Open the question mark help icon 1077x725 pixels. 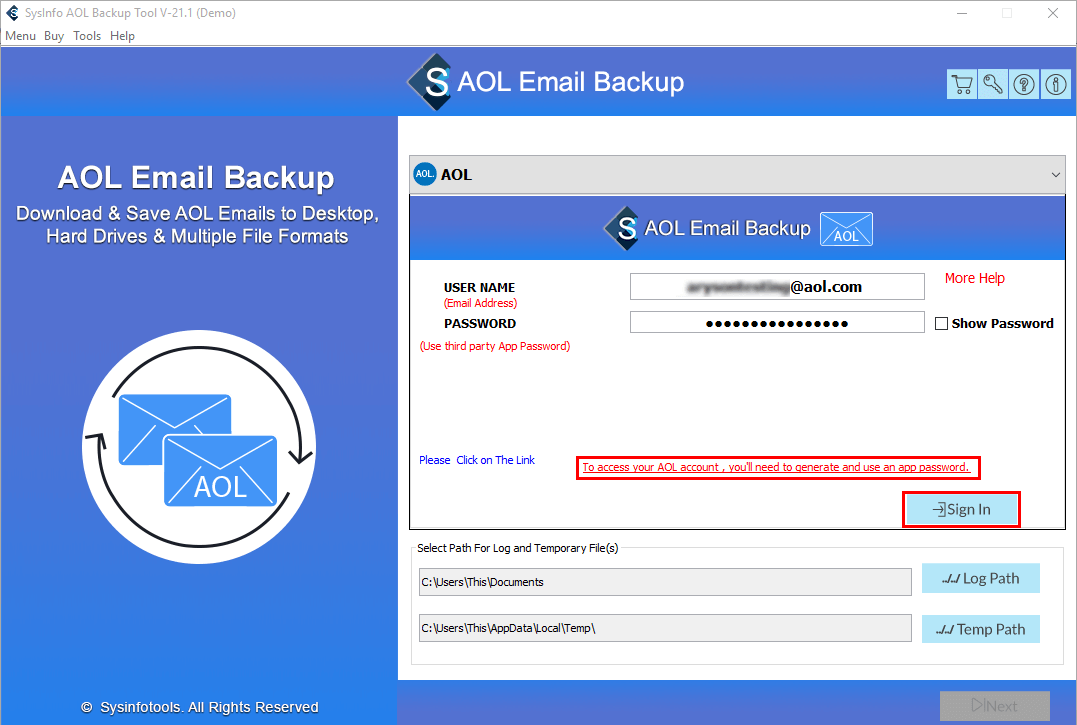click(x=1024, y=84)
